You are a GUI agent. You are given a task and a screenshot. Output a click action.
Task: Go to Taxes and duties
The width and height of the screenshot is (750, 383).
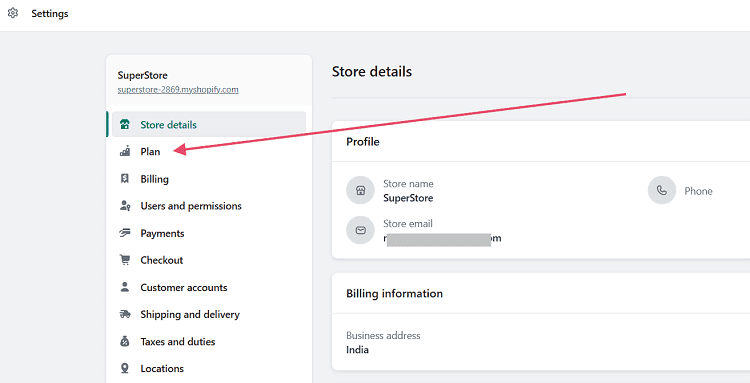point(209,341)
